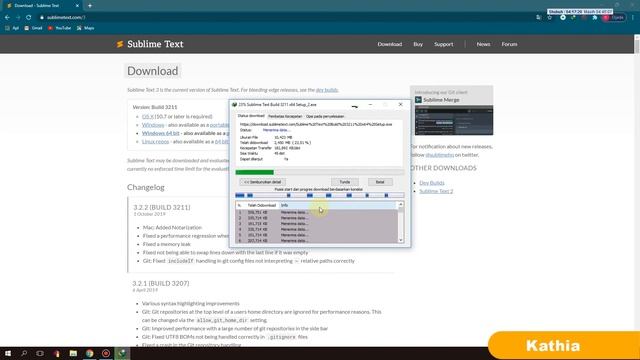Open the Buy nav menu item
The image size is (640, 360).
(x=418, y=44)
